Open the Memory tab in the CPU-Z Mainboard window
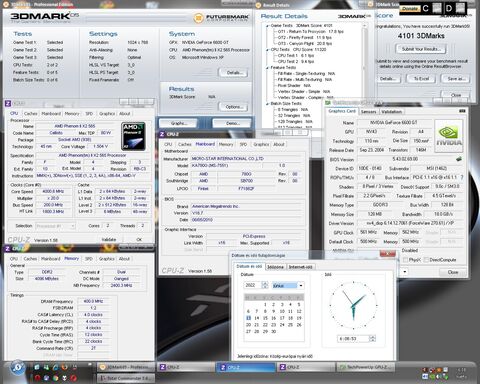The image size is (480, 384). [x=226, y=144]
